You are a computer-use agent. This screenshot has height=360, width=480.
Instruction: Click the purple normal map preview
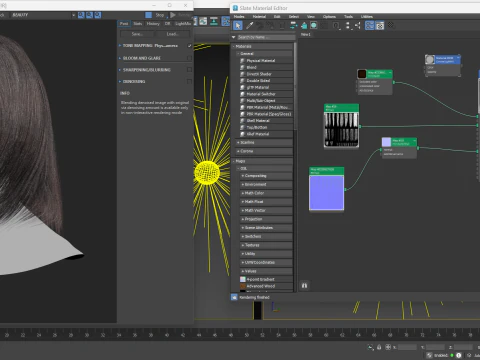tap(327, 193)
